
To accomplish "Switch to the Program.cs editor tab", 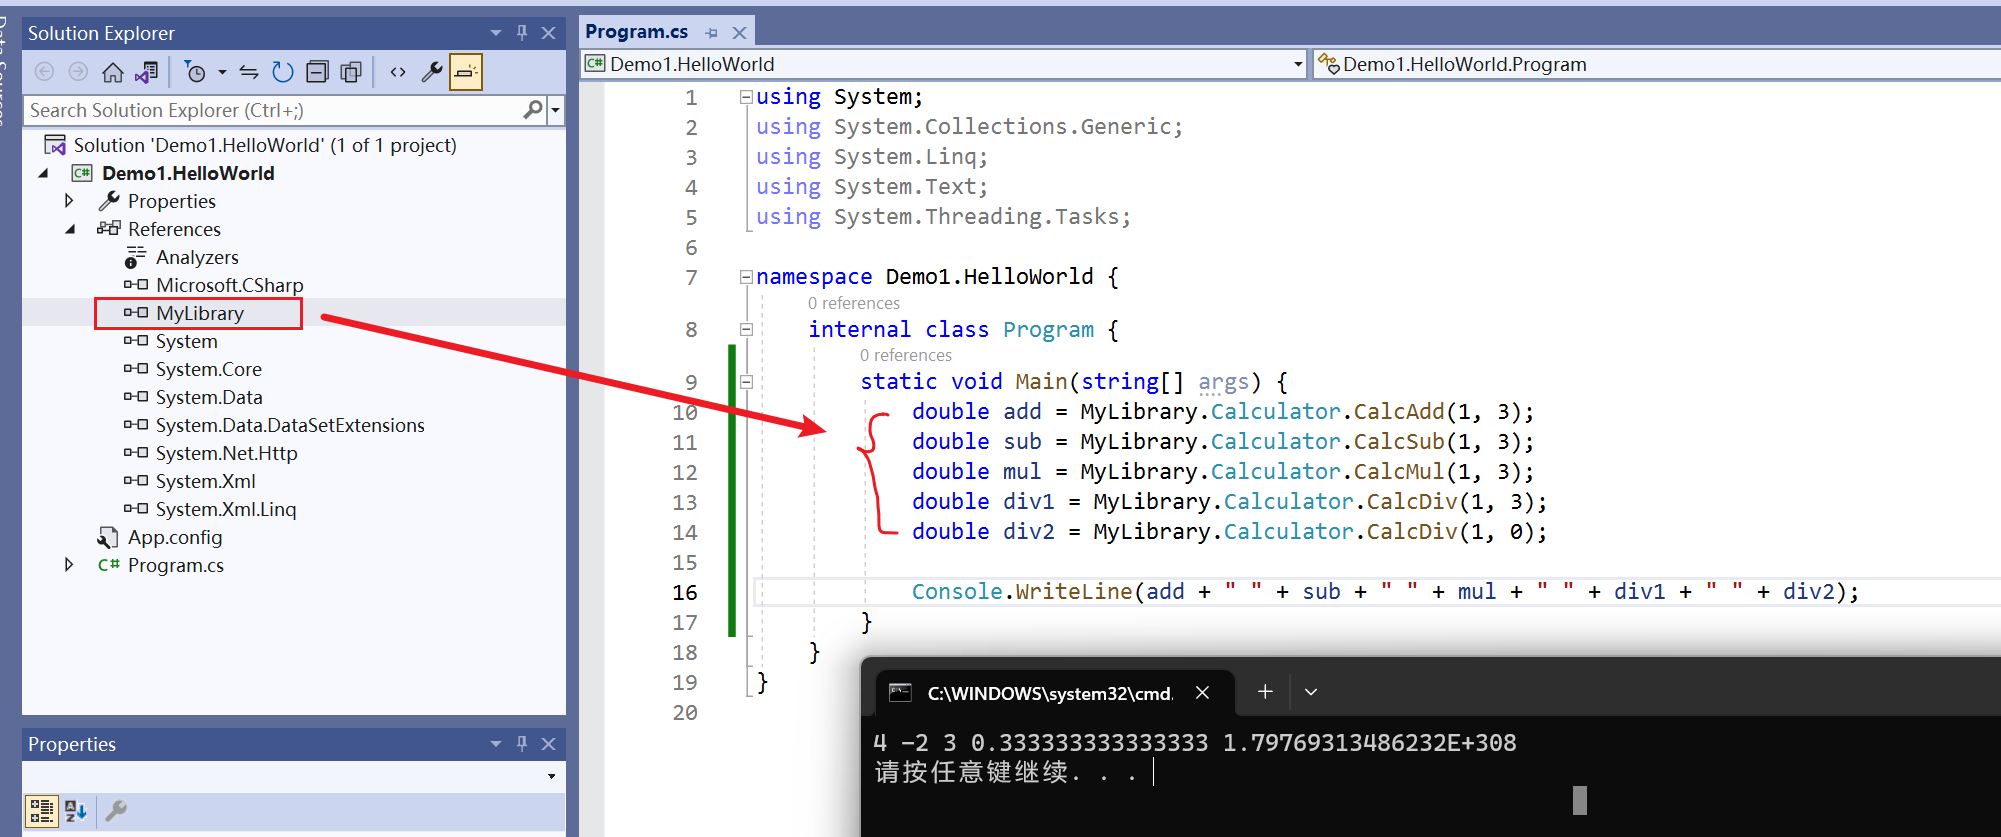I will click(x=637, y=32).
